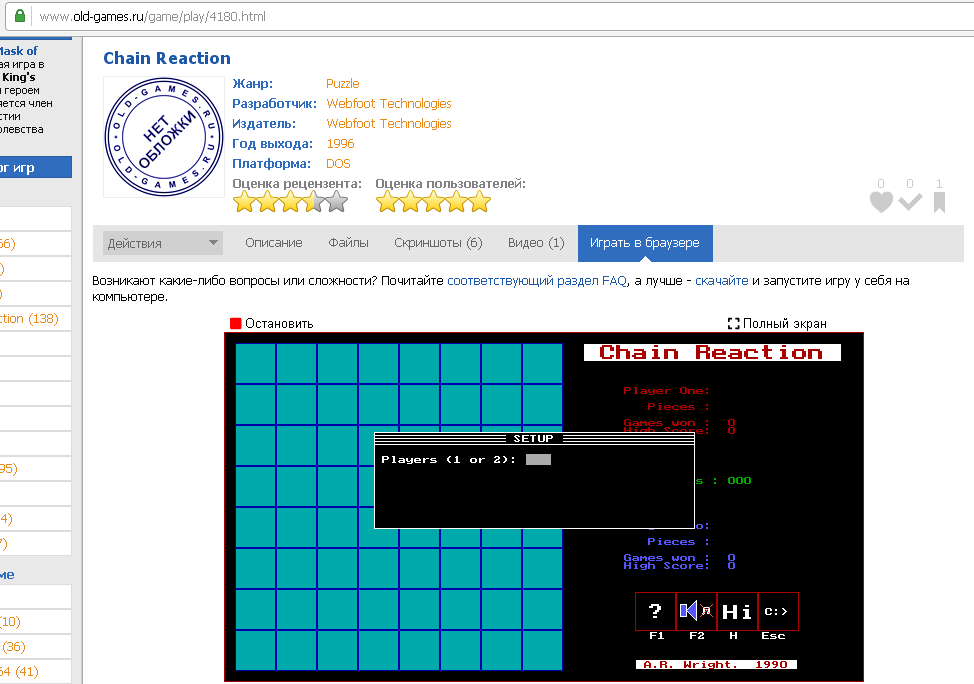
Task: Click the sidebar link ending (138)
Action: [x=29, y=319]
